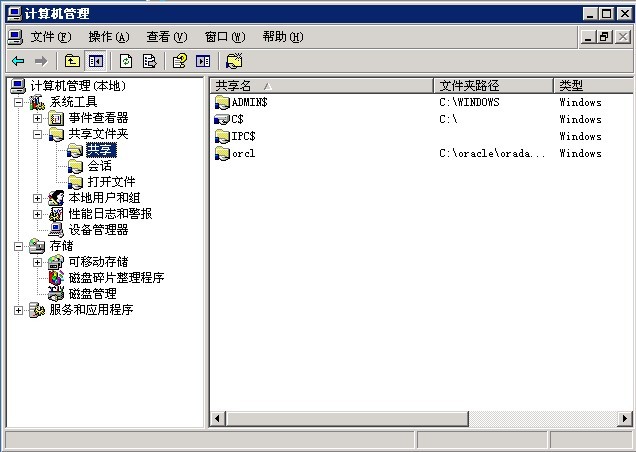Click the 可移动存储 icon
636x452 pixels.
56,262
